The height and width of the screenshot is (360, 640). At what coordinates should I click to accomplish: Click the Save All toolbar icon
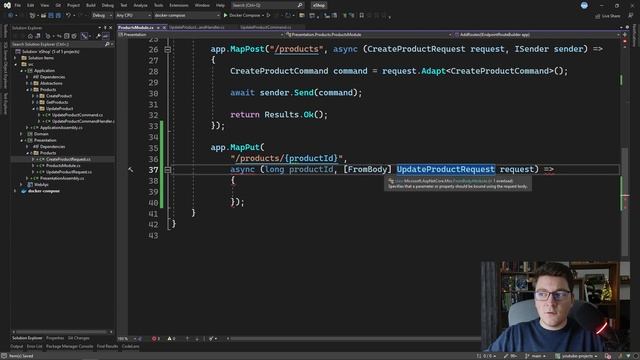pos(58,16)
